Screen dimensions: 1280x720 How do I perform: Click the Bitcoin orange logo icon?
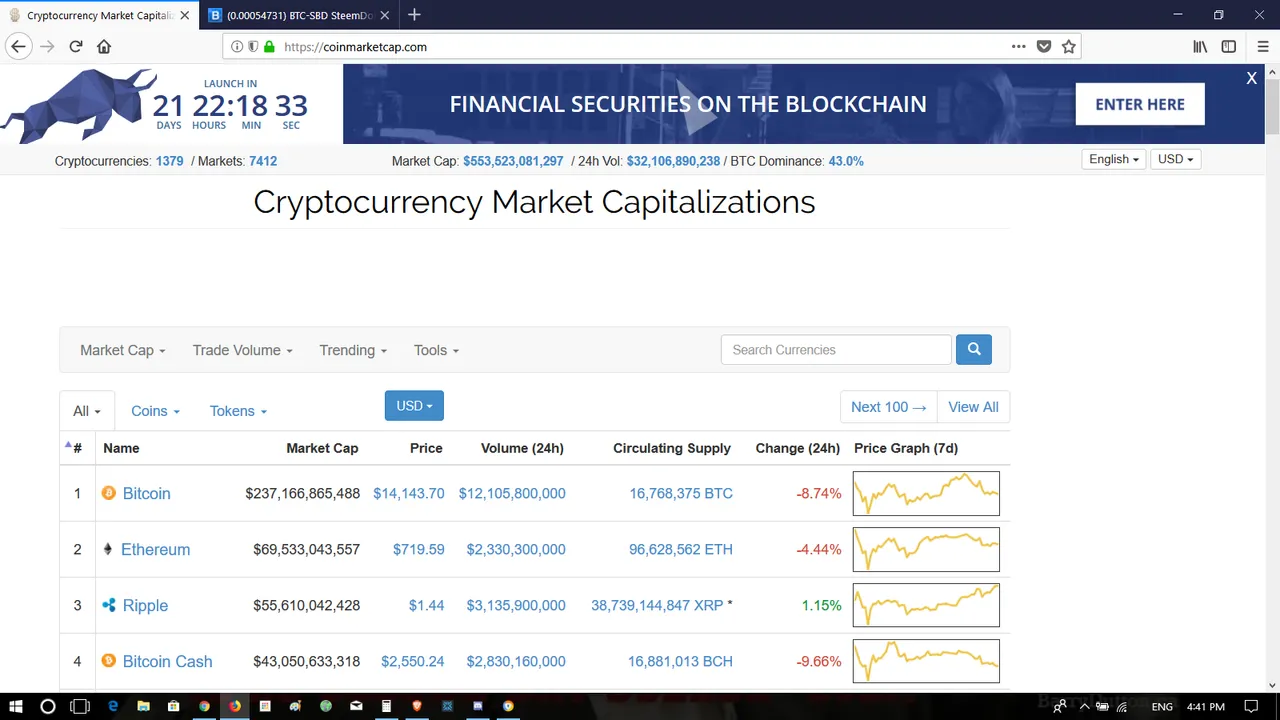pos(109,493)
